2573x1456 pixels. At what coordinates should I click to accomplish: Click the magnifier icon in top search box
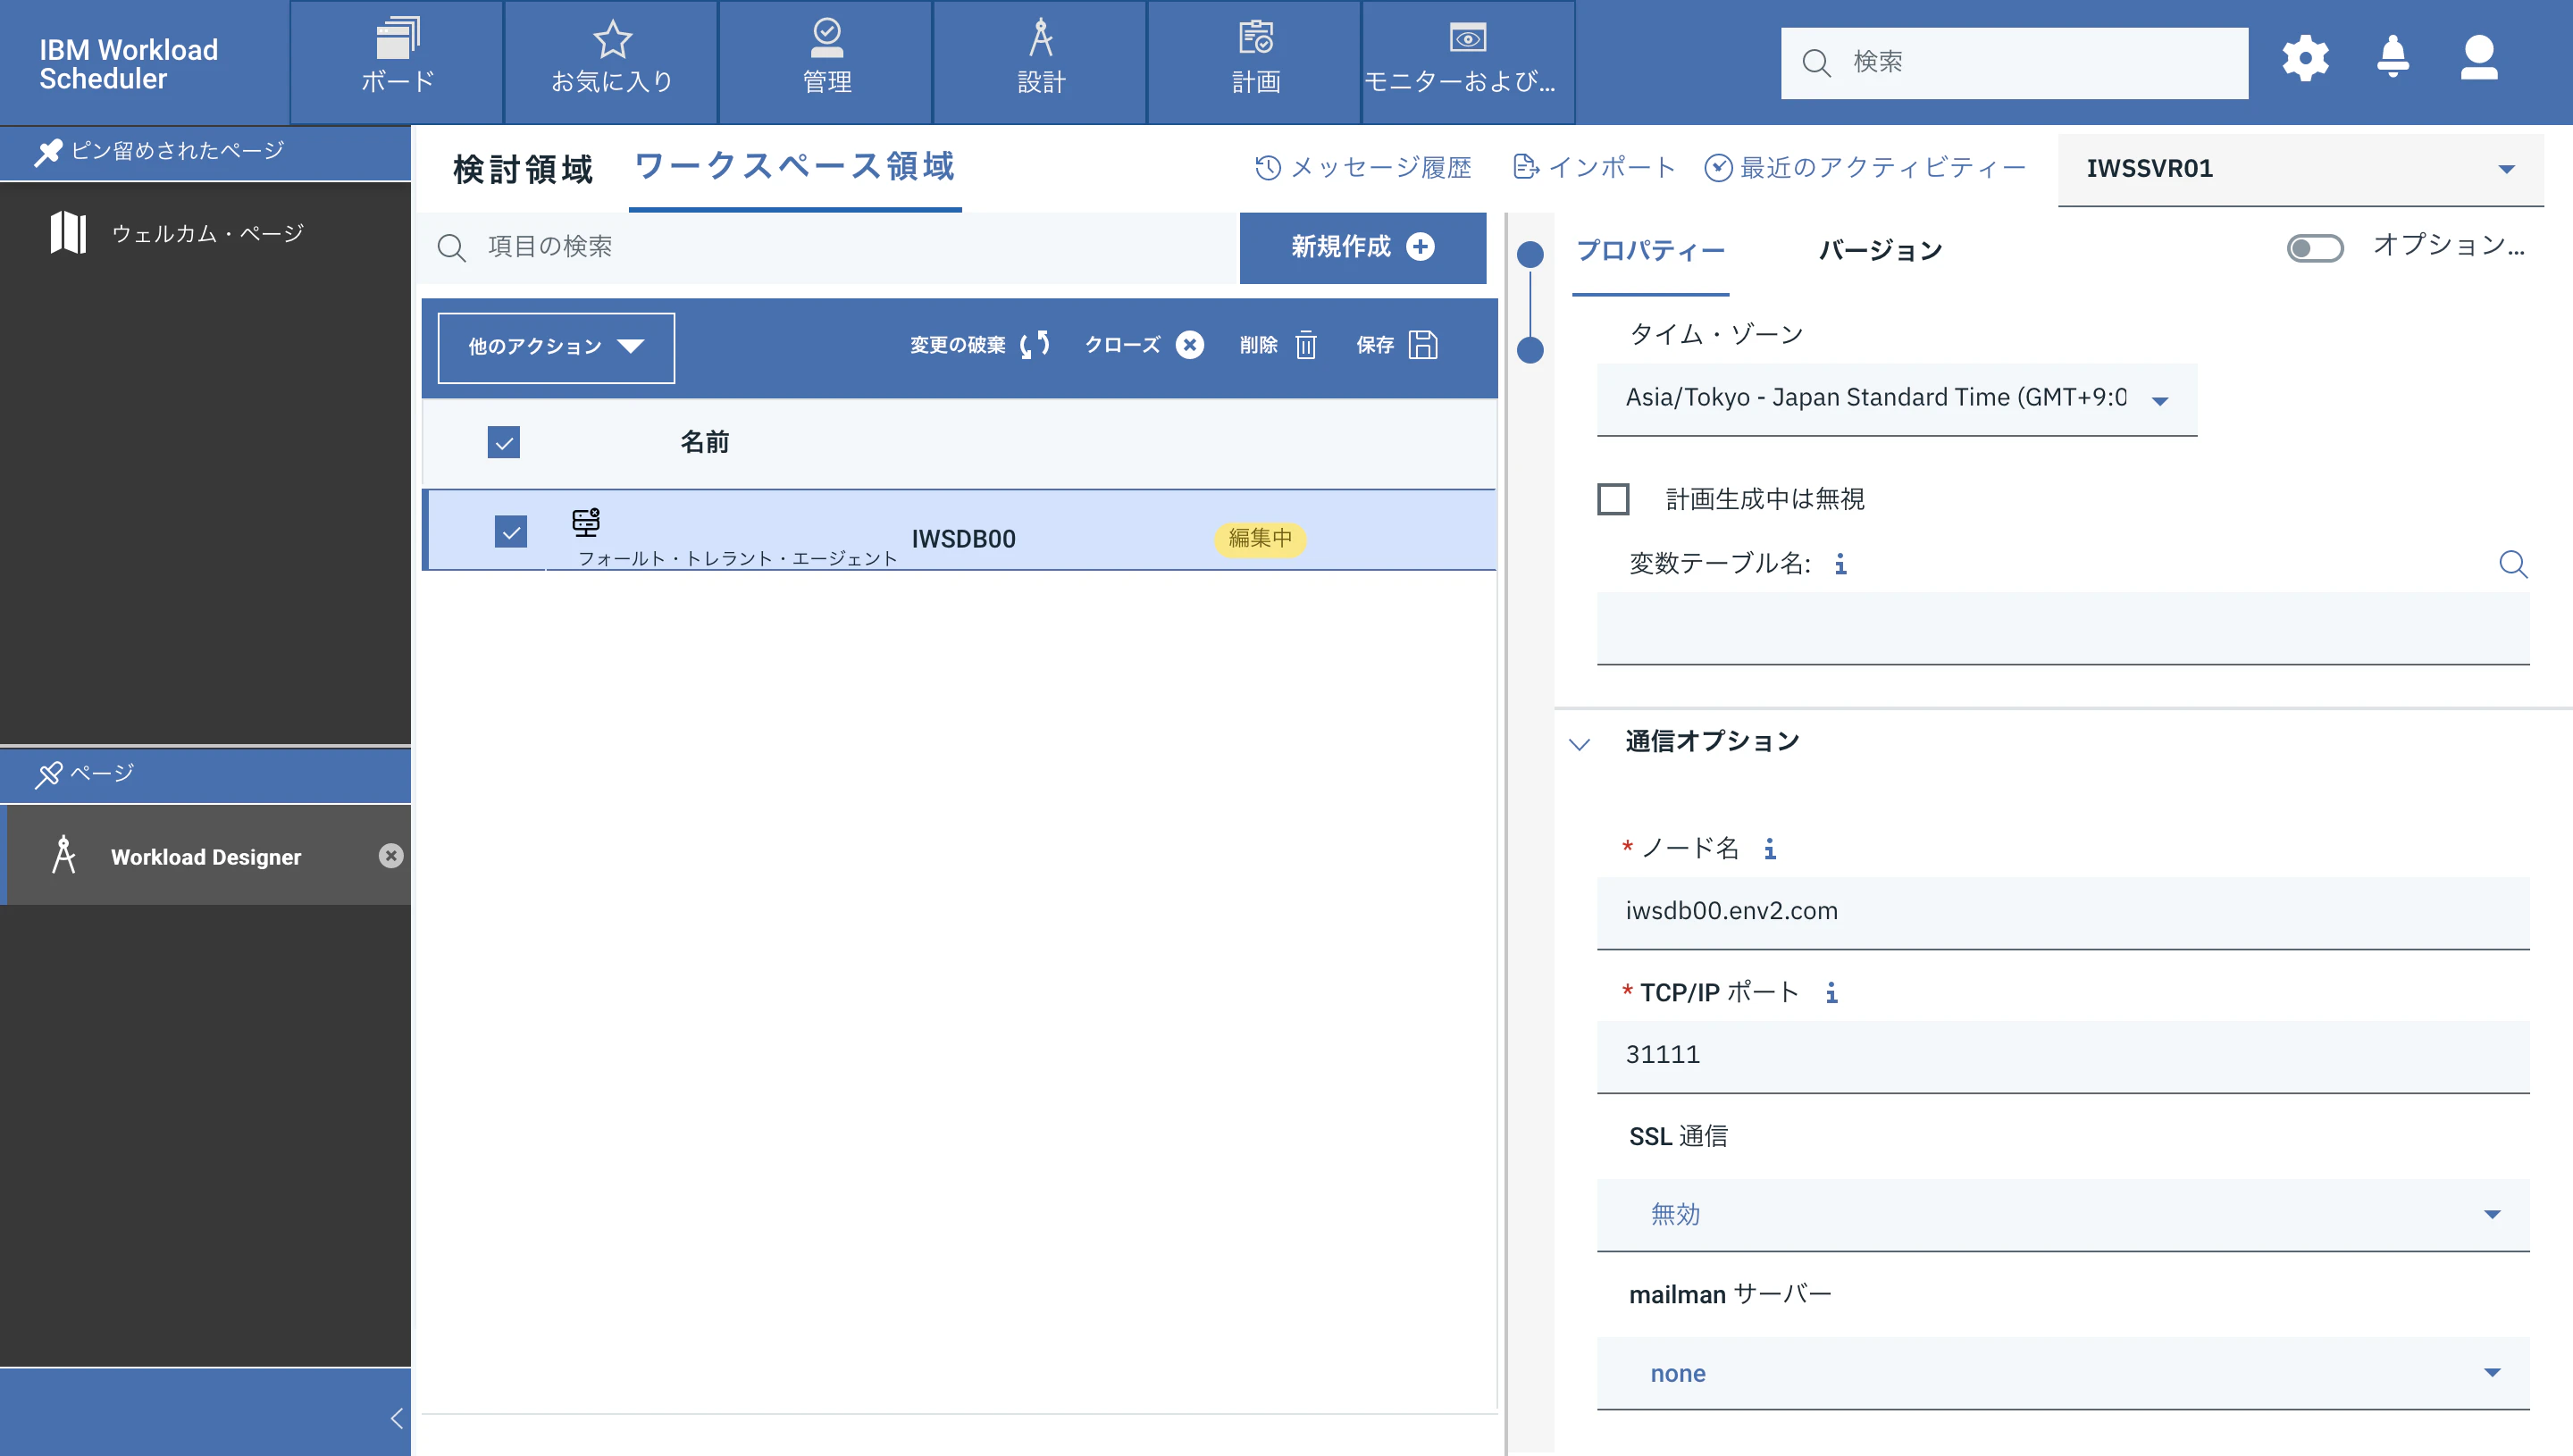1816,63
